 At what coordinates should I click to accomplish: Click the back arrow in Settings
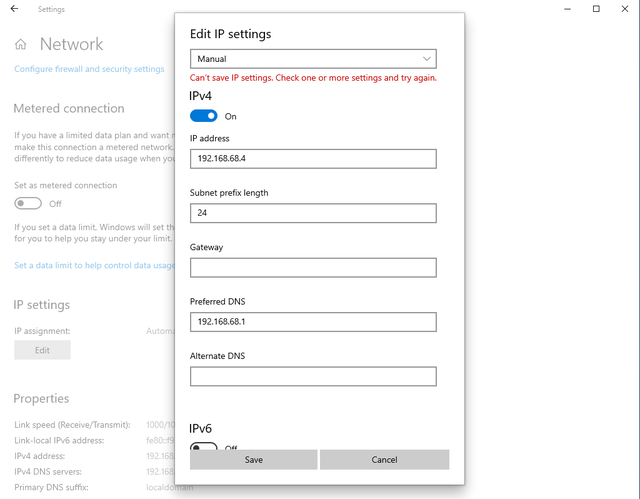tap(14, 9)
